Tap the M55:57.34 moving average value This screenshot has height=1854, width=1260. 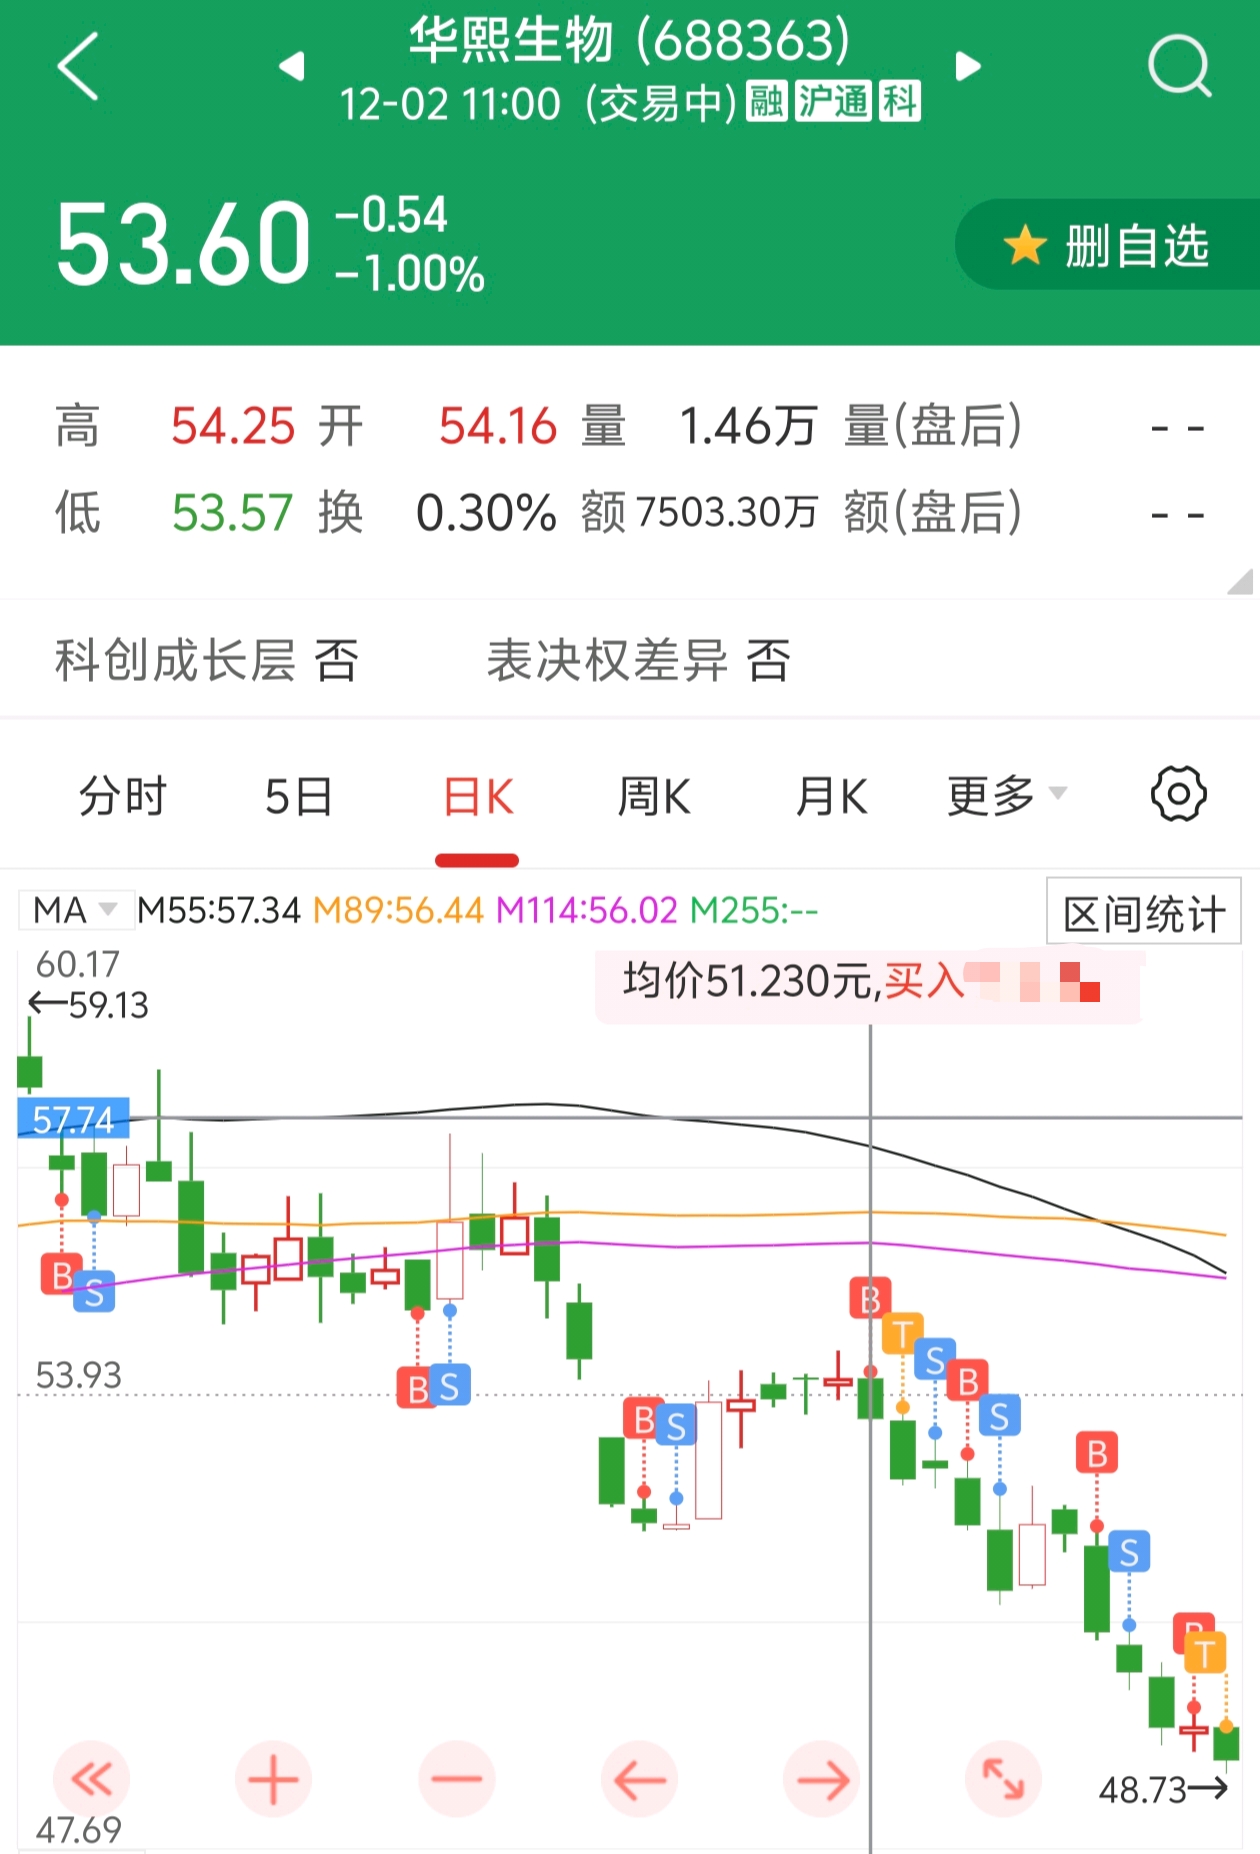218,910
